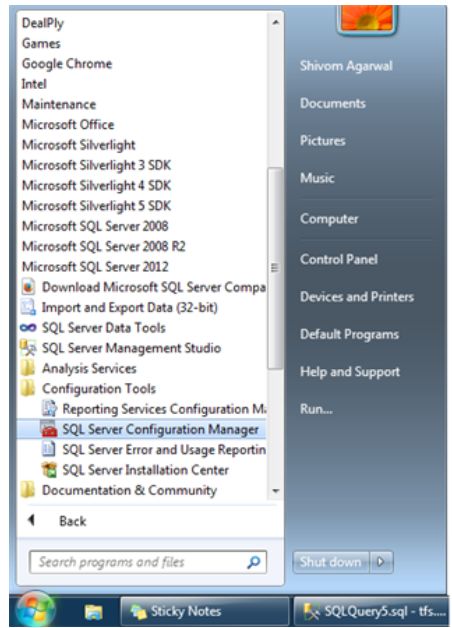Viewport: 452px width, 628px height.
Task: Open Computer from the Start menu
Action: (329, 219)
